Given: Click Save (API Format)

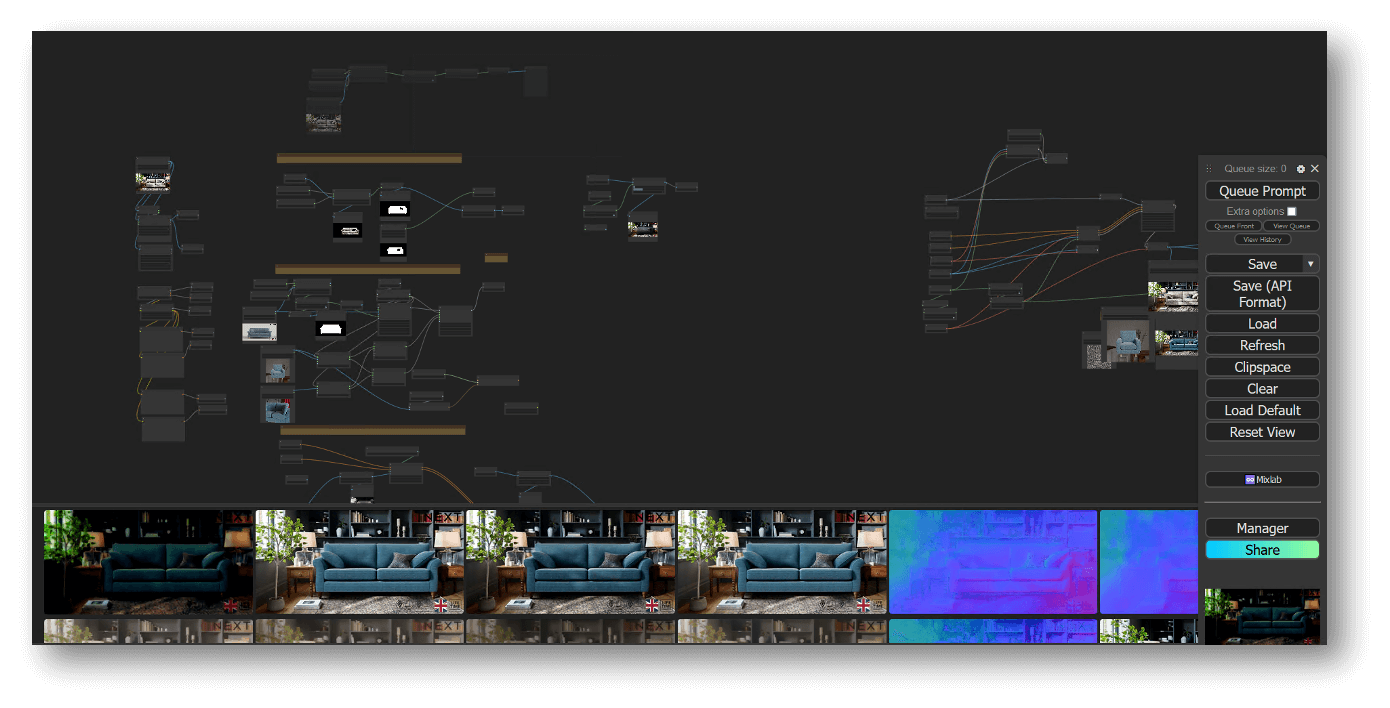Looking at the screenshot, I should click(x=1262, y=294).
